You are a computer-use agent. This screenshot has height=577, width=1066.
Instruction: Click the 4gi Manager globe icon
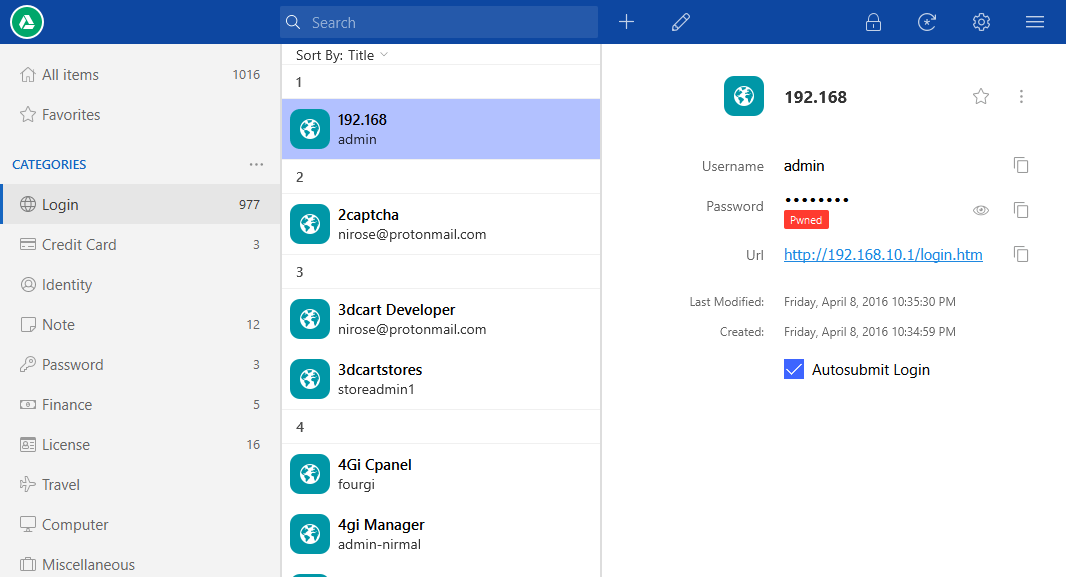click(x=310, y=534)
